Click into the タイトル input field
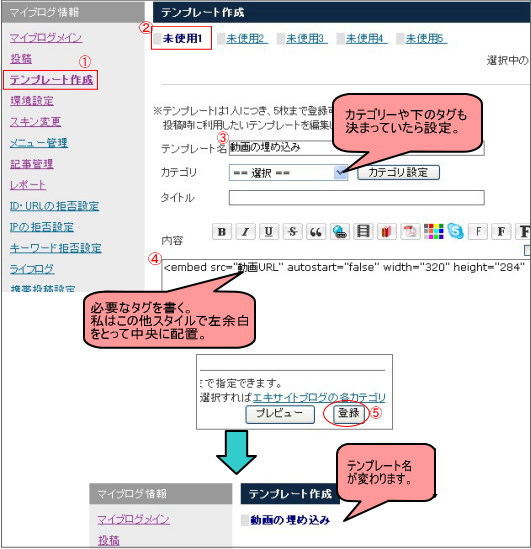 [x=356, y=198]
